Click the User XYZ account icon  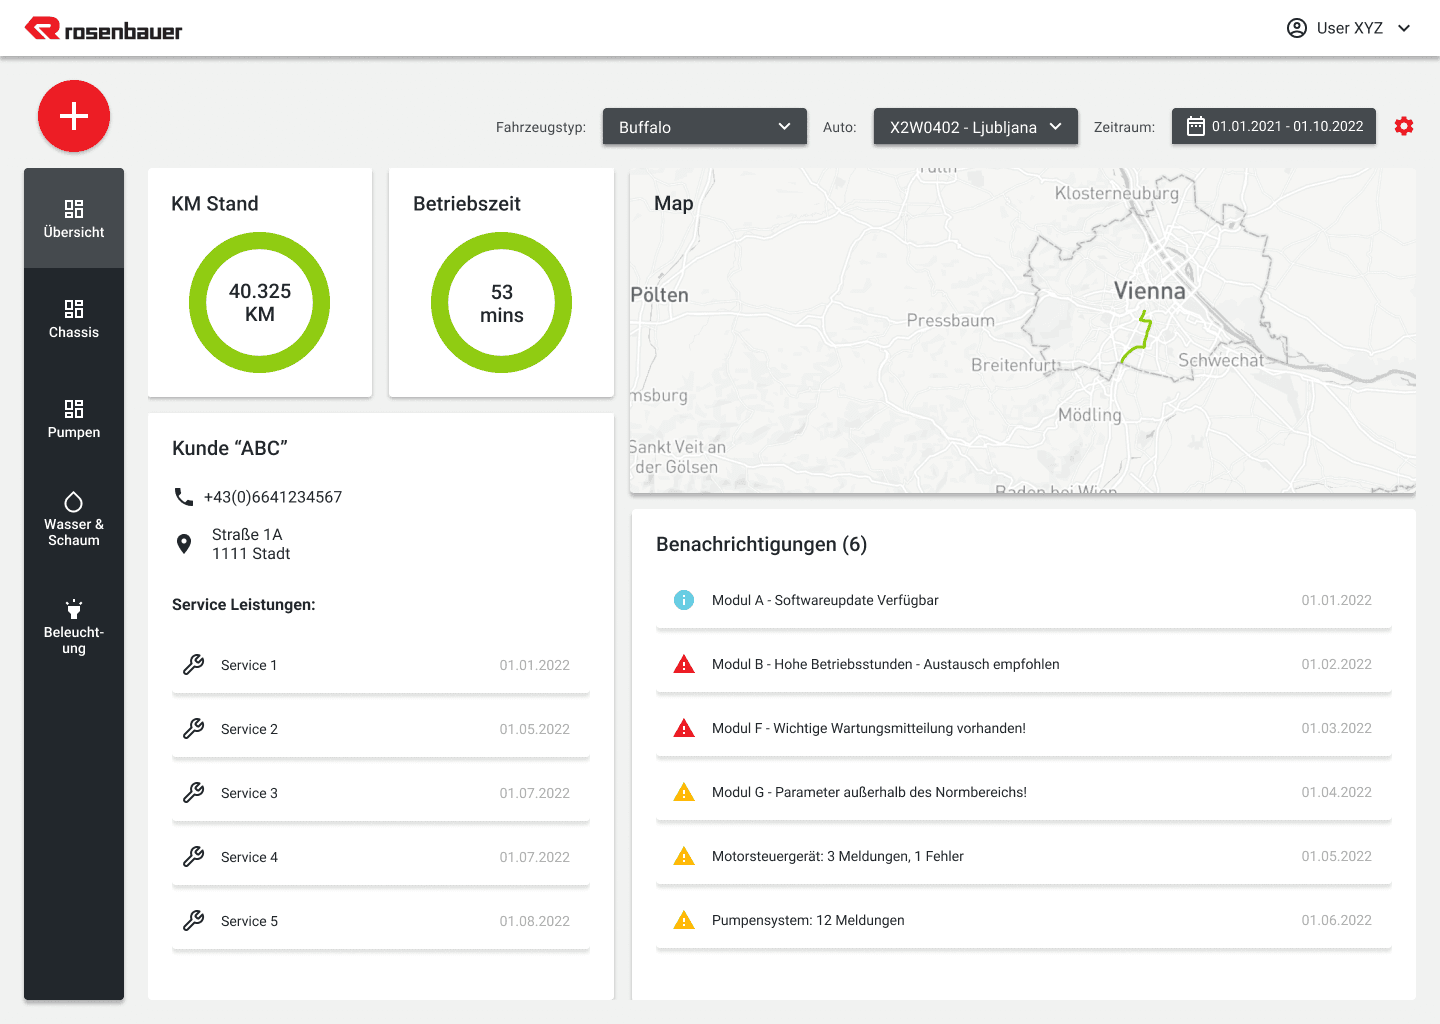(1297, 28)
